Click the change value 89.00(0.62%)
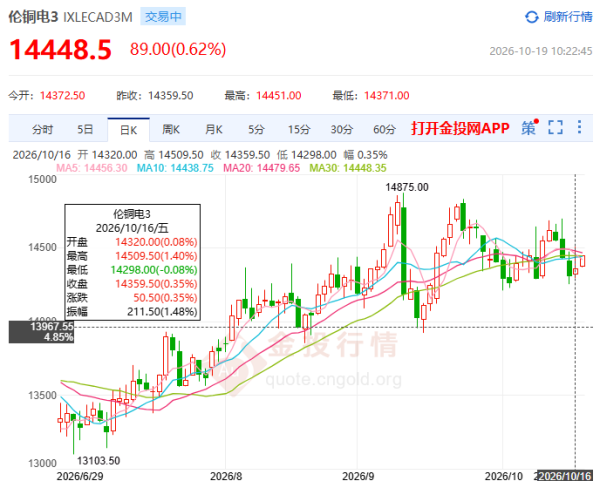The image size is (600, 481). pos(178,49)
